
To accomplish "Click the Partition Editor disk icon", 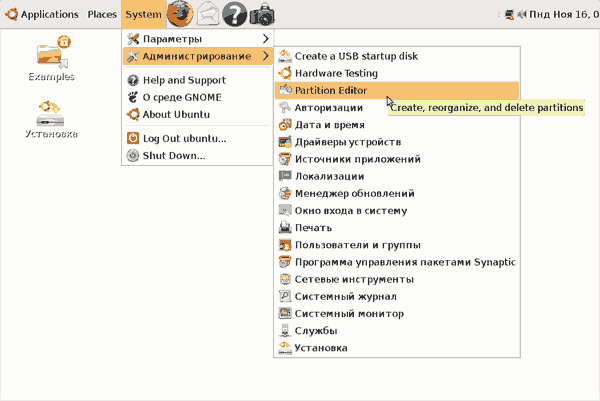I will (285, 90).
